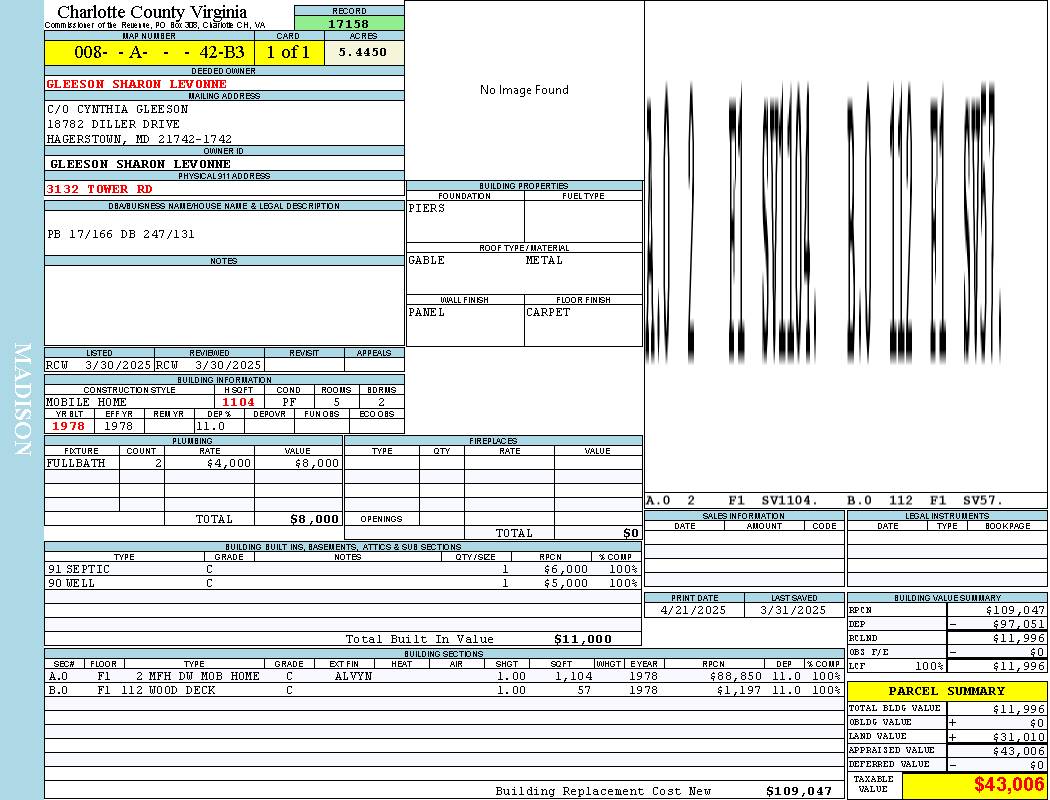1050x800 pixels.
Task: Click the last saved date 3/31/2025
Action: point(793,610)
